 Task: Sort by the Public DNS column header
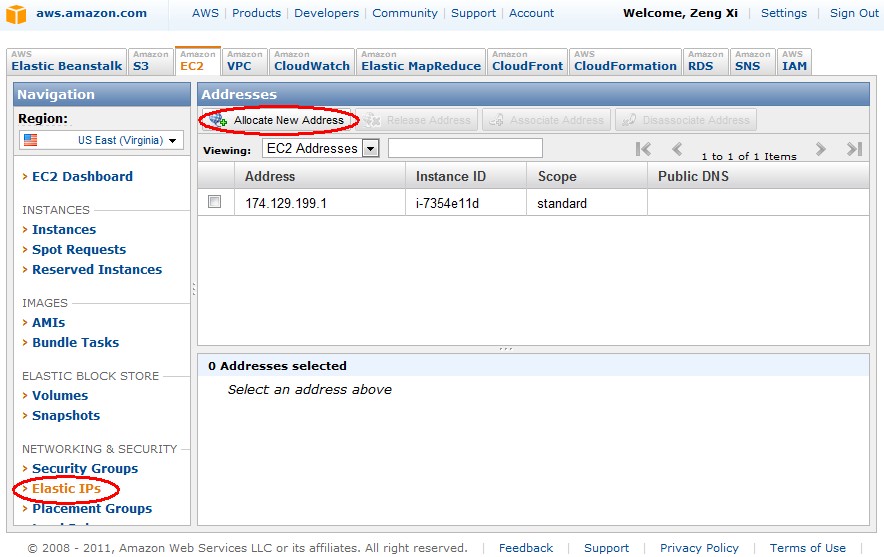[x=758, y=176]
